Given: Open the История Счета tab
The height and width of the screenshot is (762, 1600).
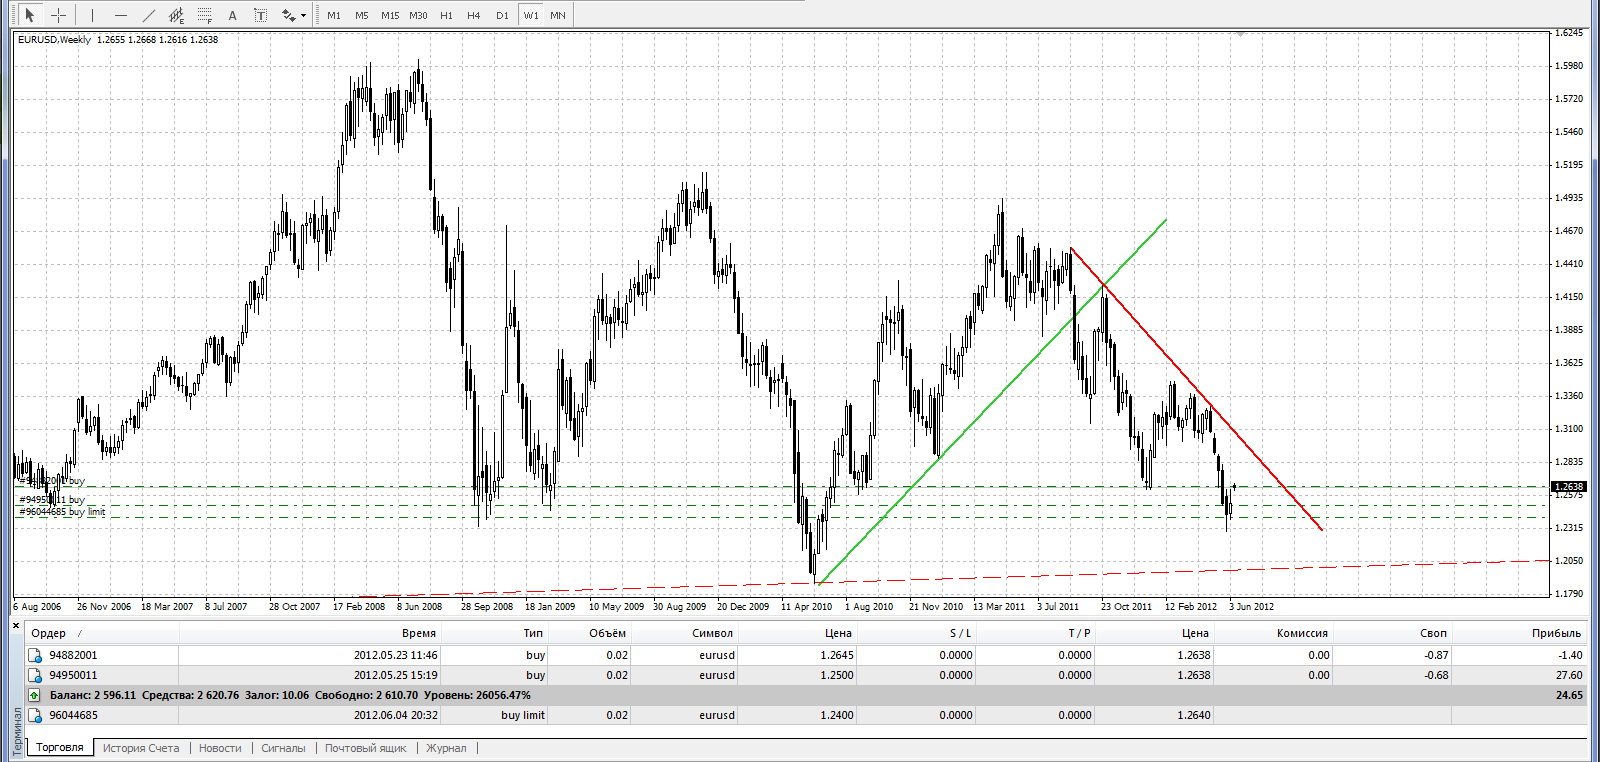Looking at the screenshot, I should 141,748.
